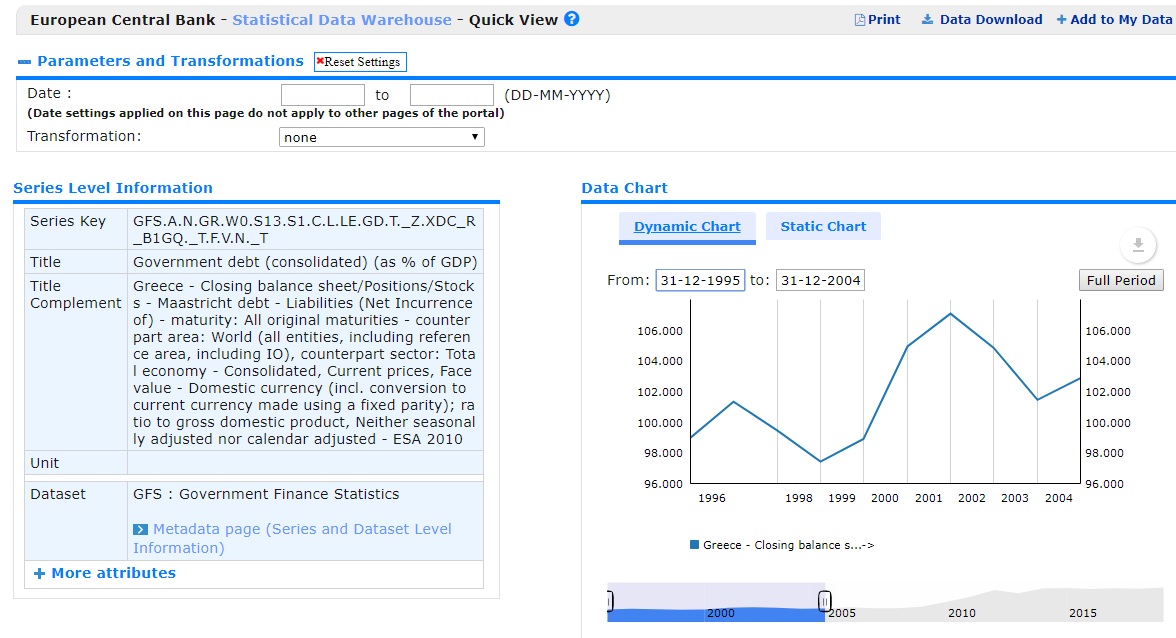Viewport: 1176px width, 638px height.
Task: Click the 2001 x-axis label
Action: tap(928, 498)
